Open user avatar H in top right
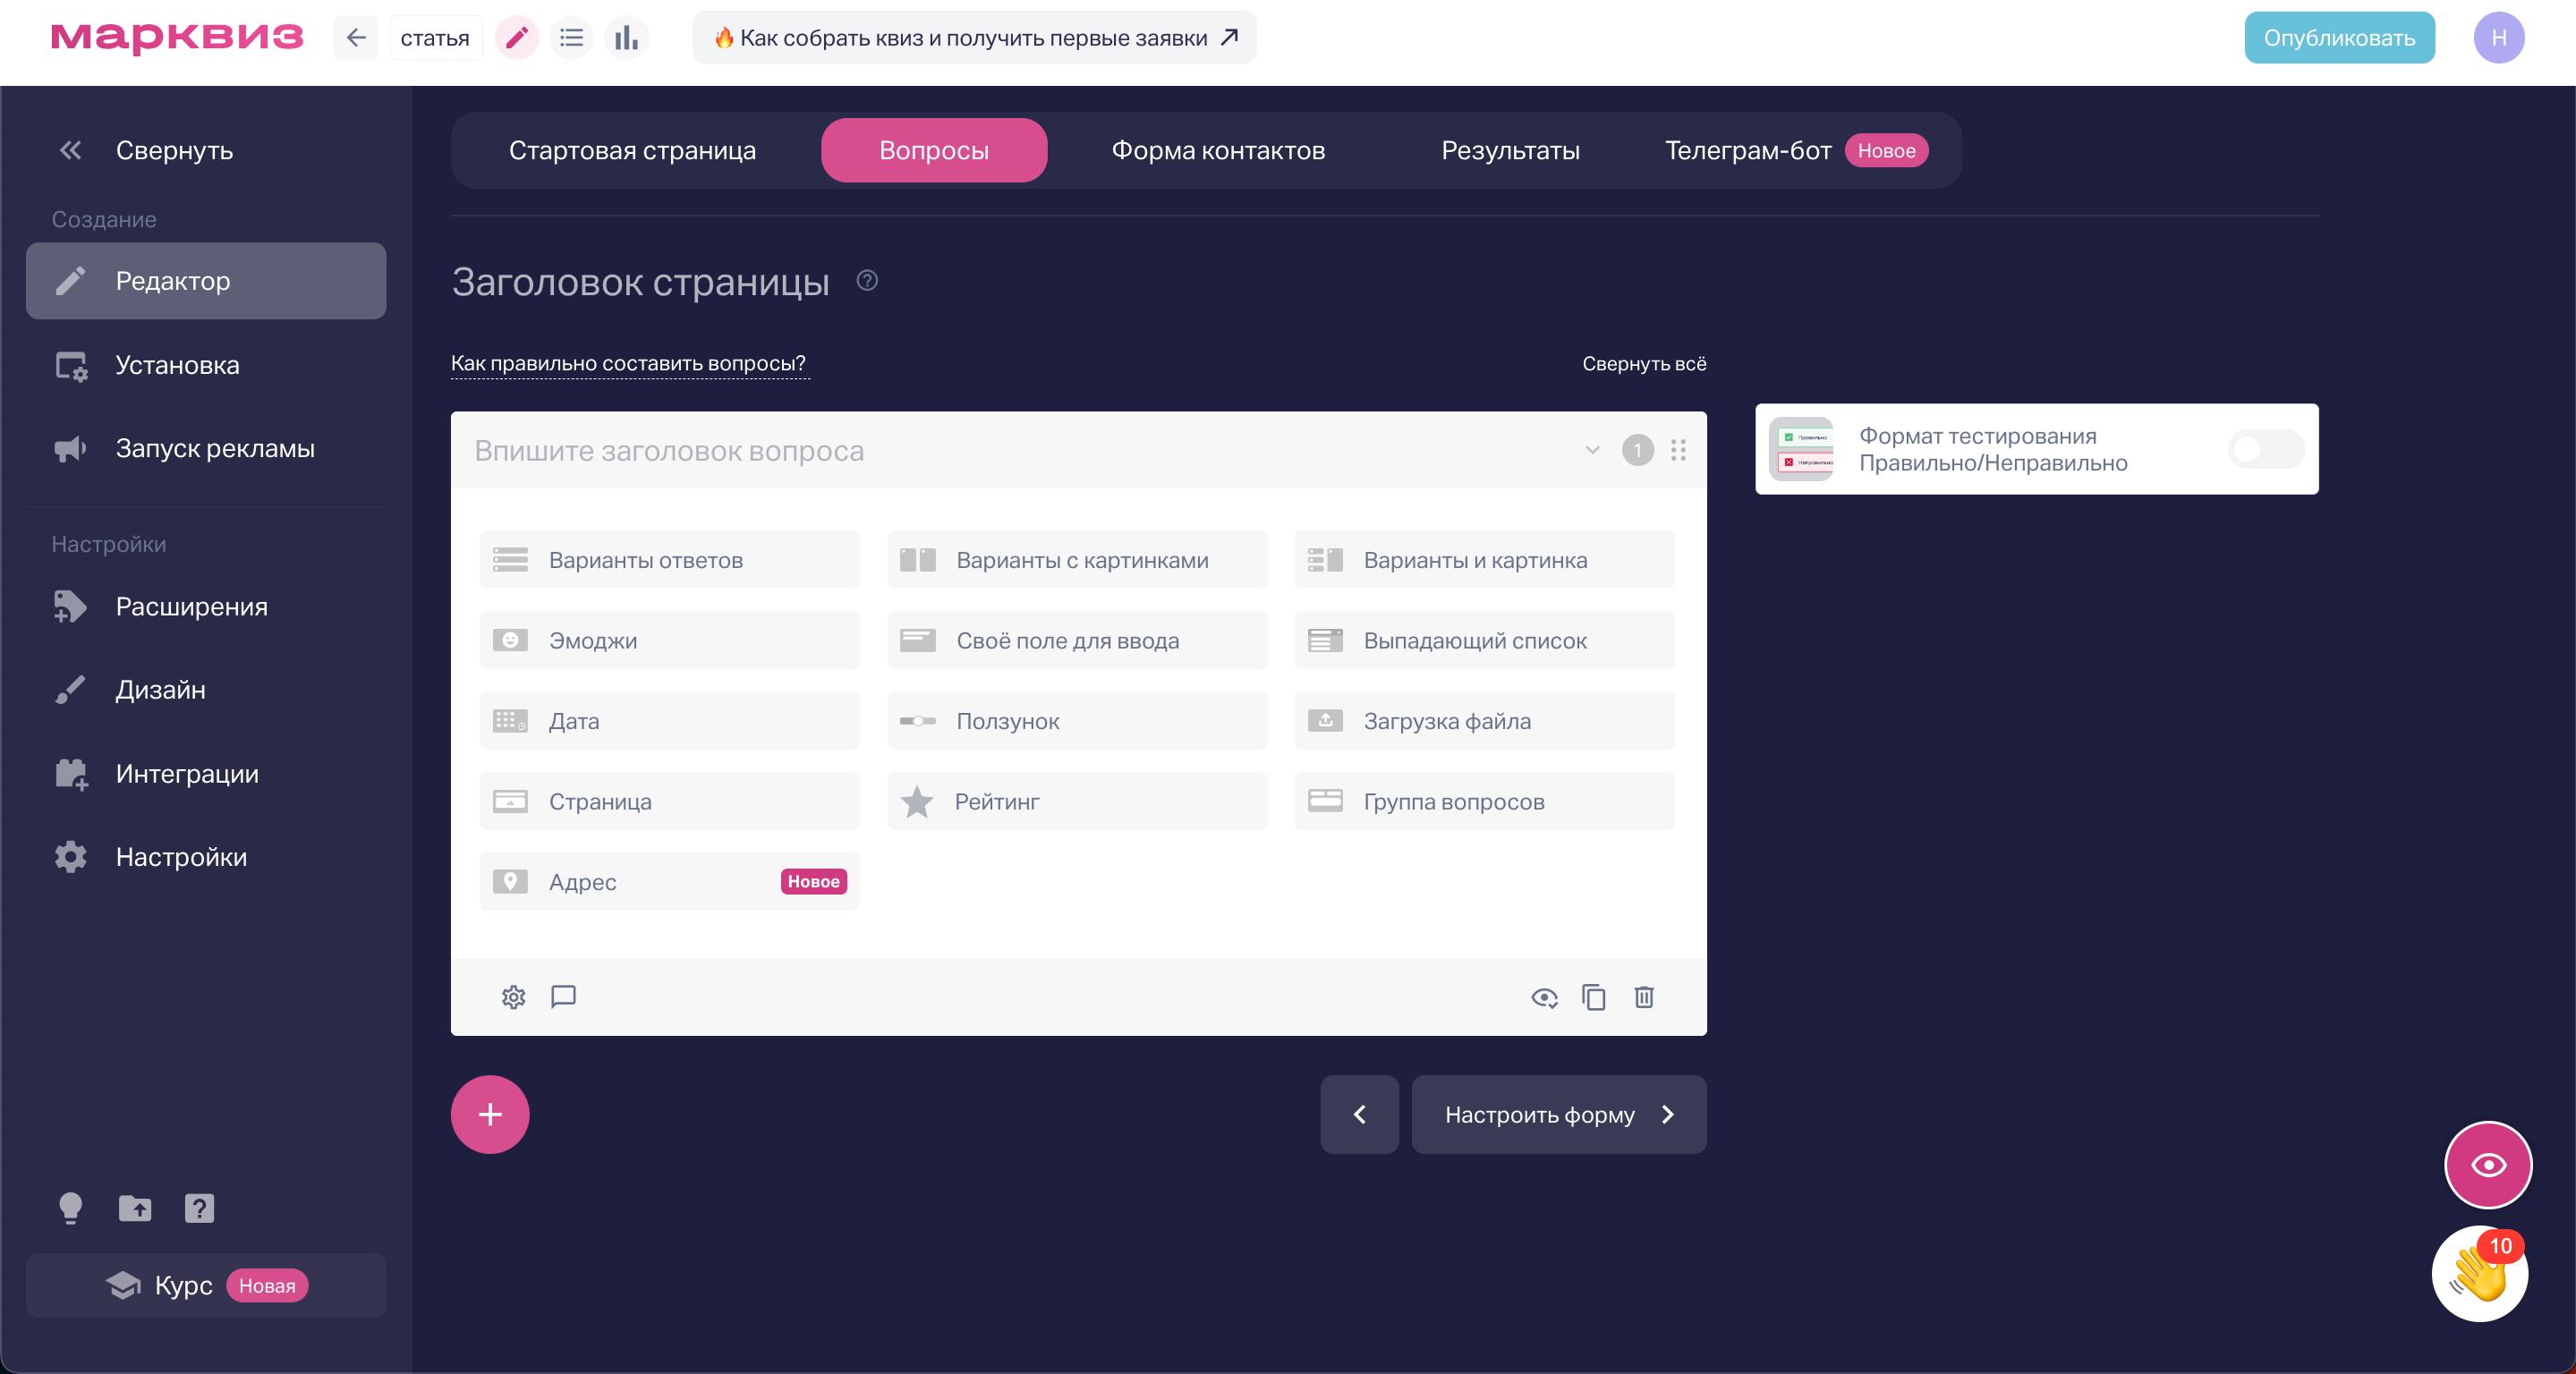This screenshot has width=2576, height=1374. [2498, 38]
